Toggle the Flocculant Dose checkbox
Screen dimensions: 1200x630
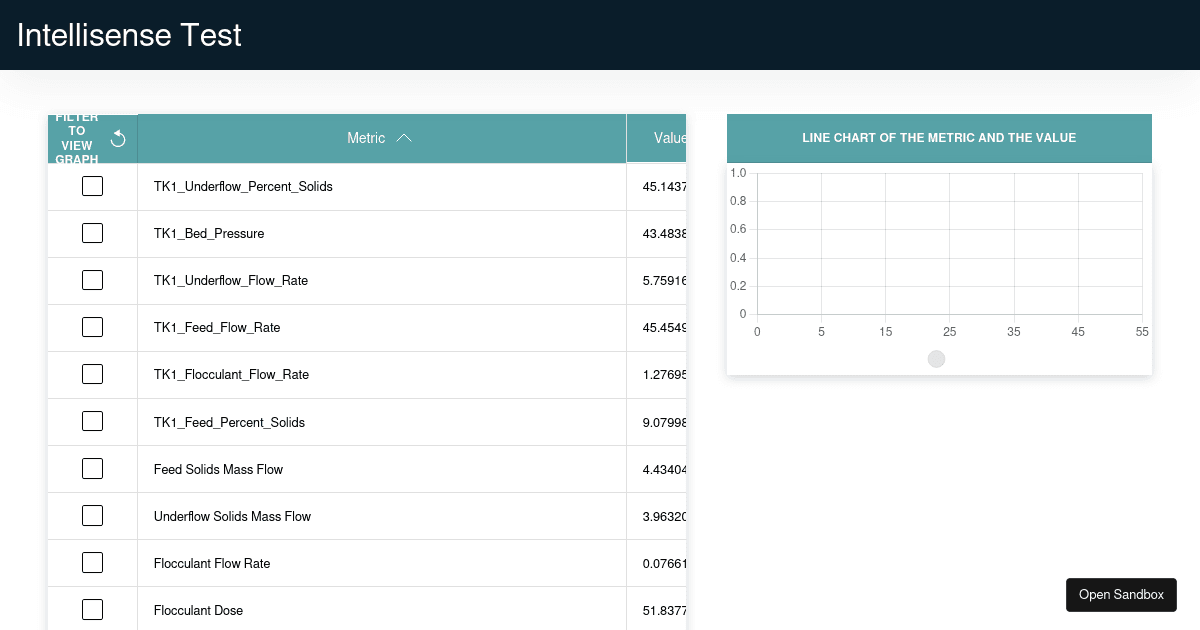click(92, 609)
